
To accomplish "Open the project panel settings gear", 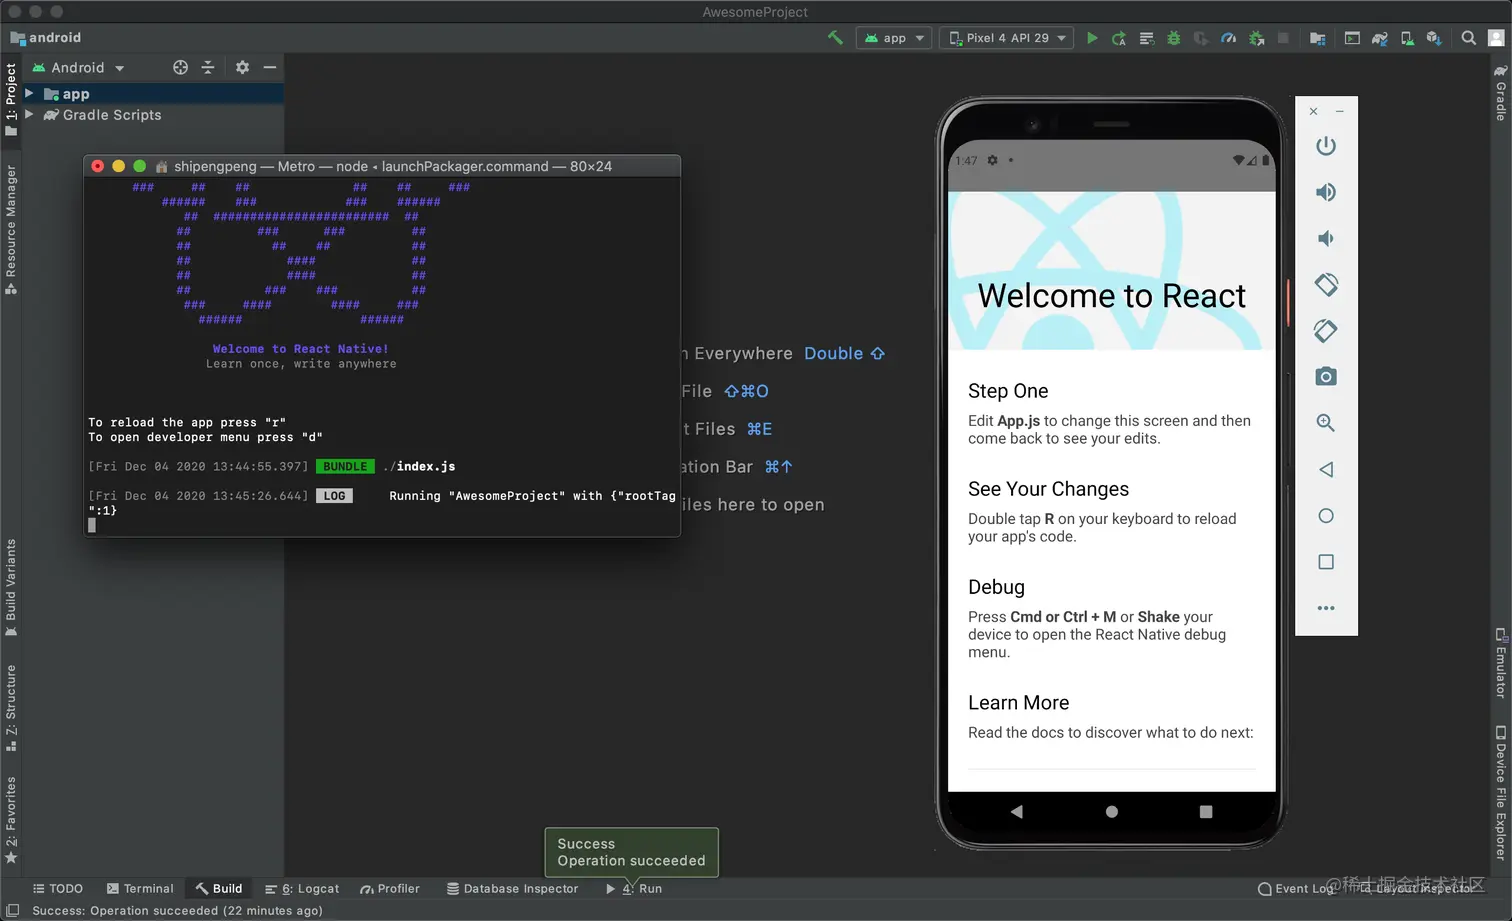I will [242, 68].
